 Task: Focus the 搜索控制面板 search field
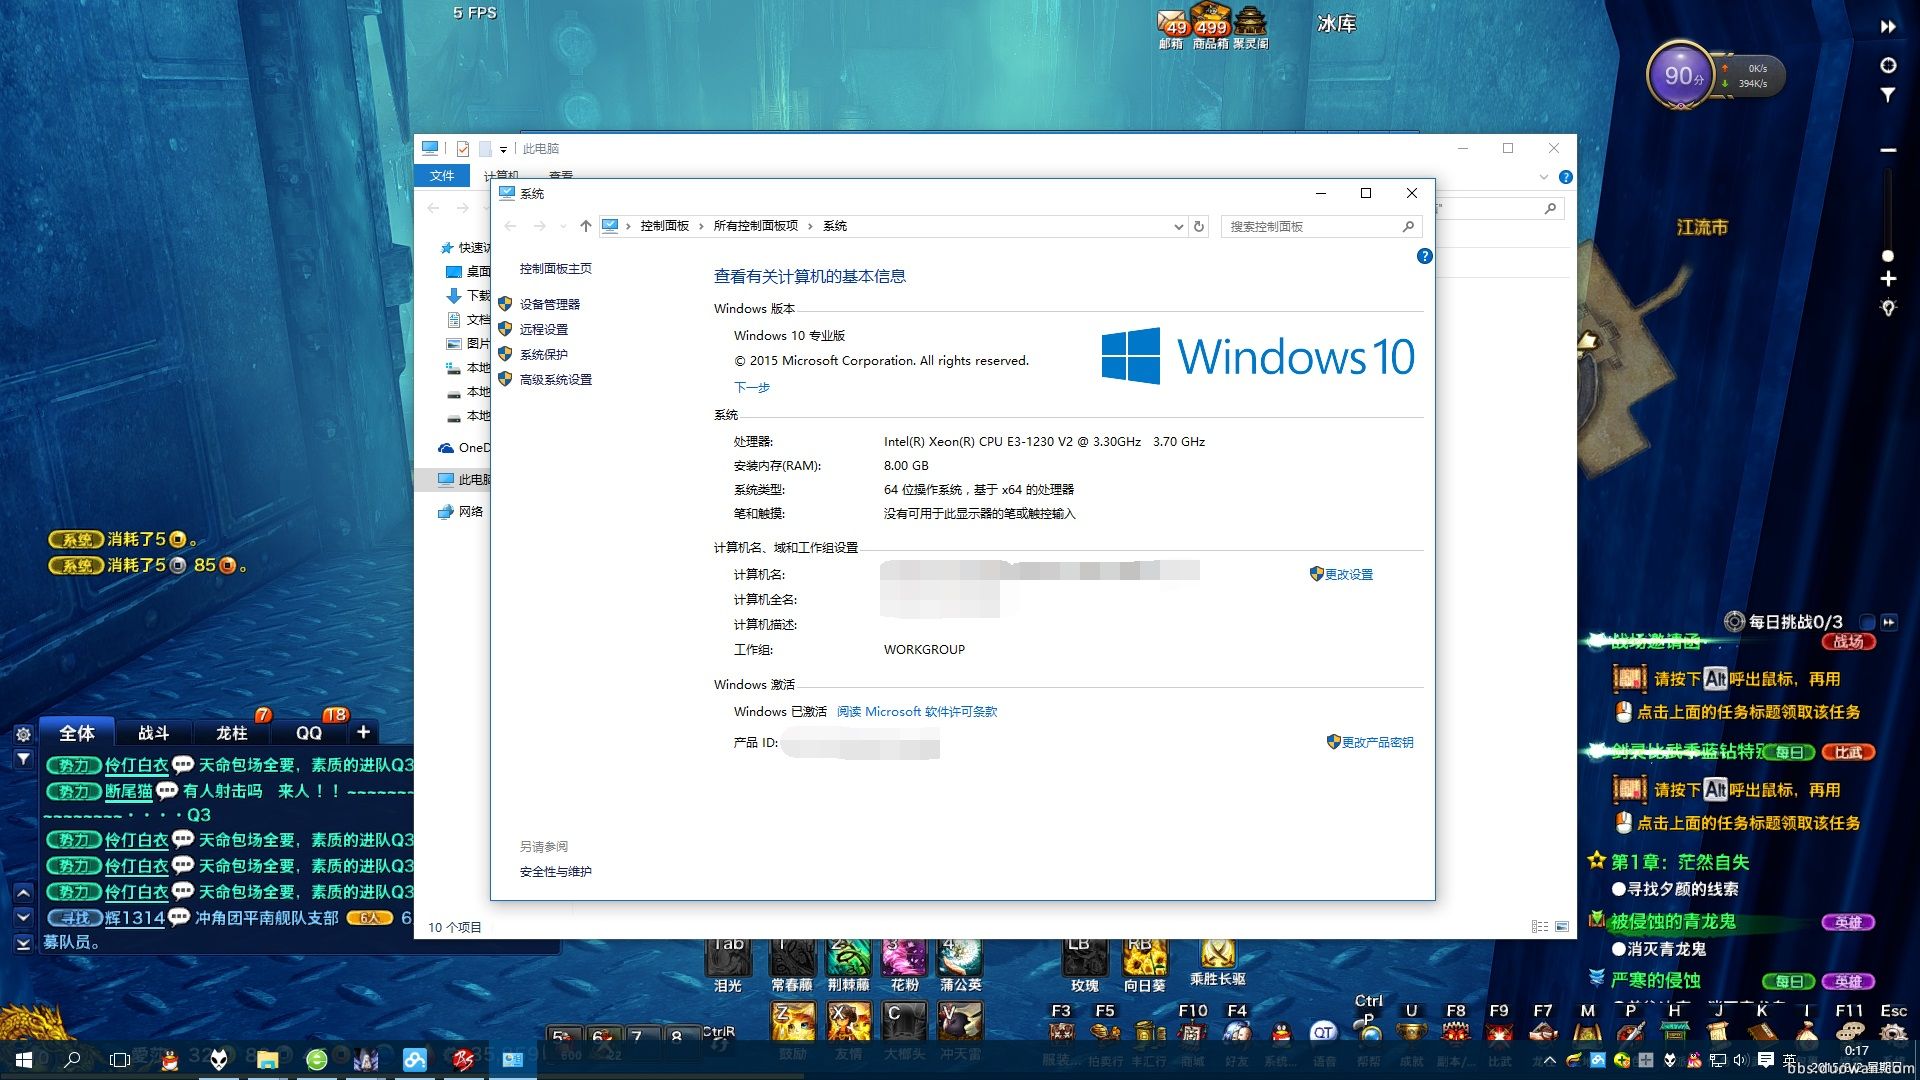[1320, 227]
